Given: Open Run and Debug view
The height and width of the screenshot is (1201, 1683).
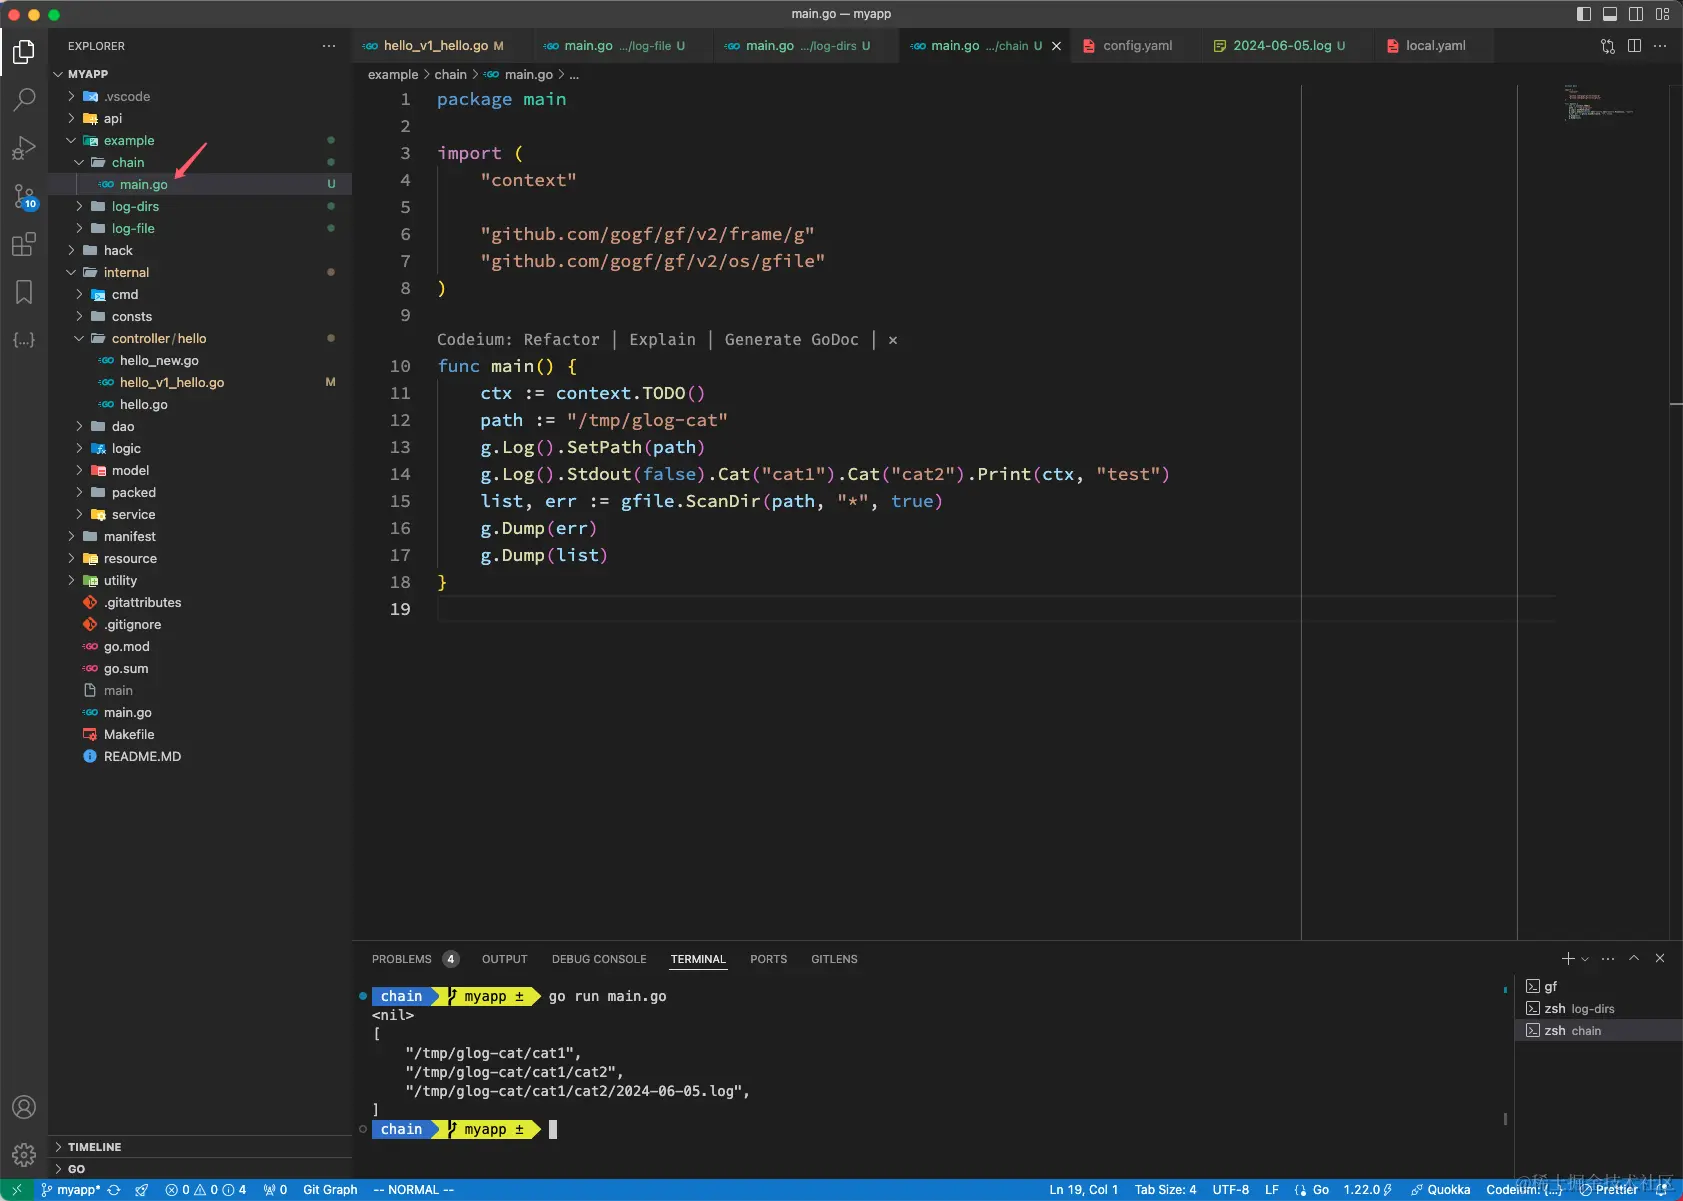Looking at the screenshot, I should pyautogui.click(x=24, y=148).
